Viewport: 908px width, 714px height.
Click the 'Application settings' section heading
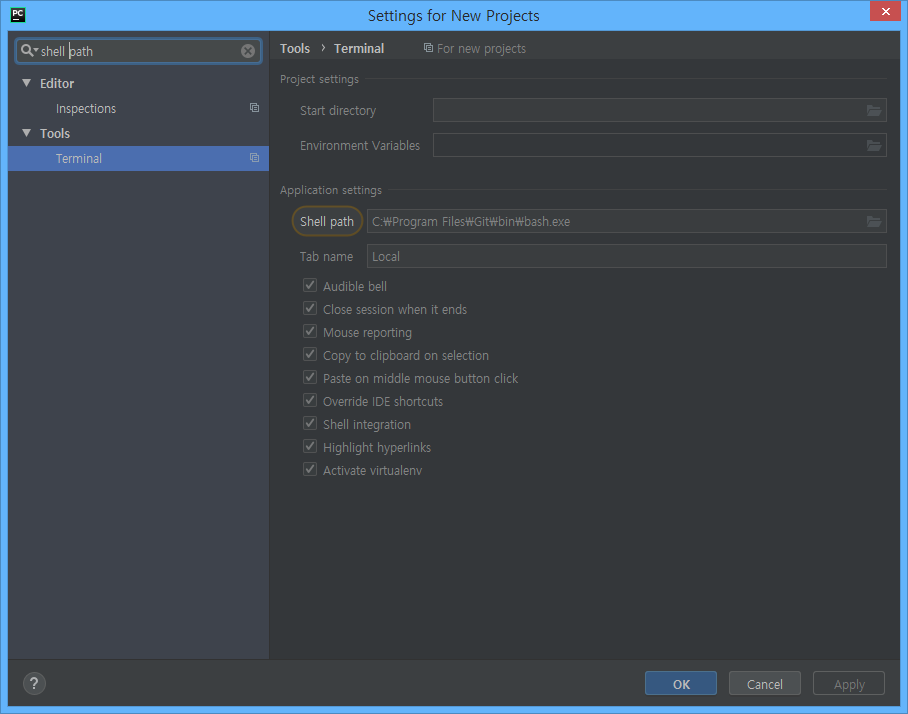click(331, 190)
